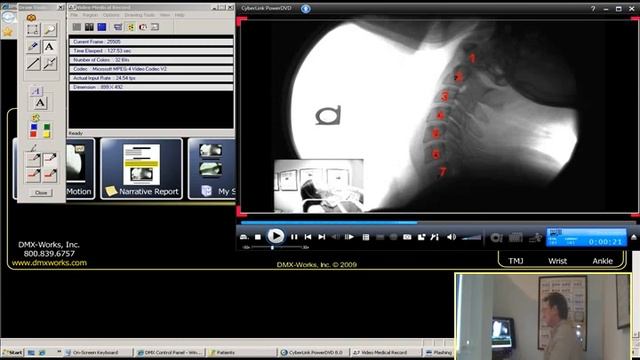Viewport: 640px width, 360px height.
Task: Click the blue screen toolbar icon
Action: point(102,27)
